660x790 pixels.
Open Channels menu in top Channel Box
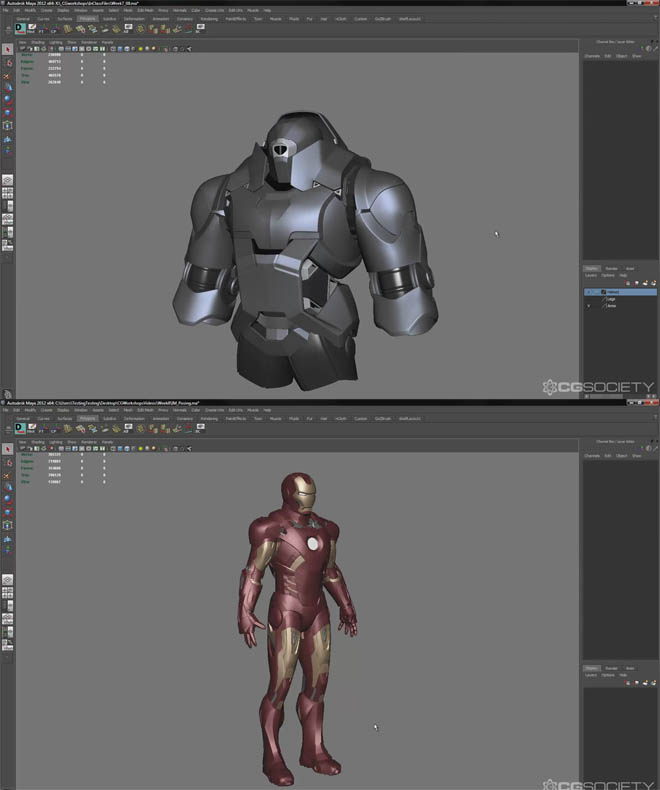[592, 56]
